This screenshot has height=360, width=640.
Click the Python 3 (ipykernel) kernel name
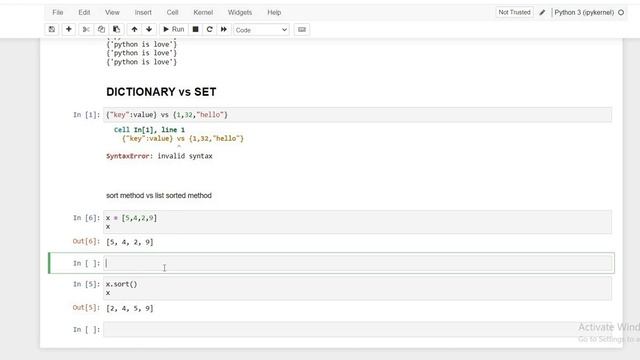point(584,13)
